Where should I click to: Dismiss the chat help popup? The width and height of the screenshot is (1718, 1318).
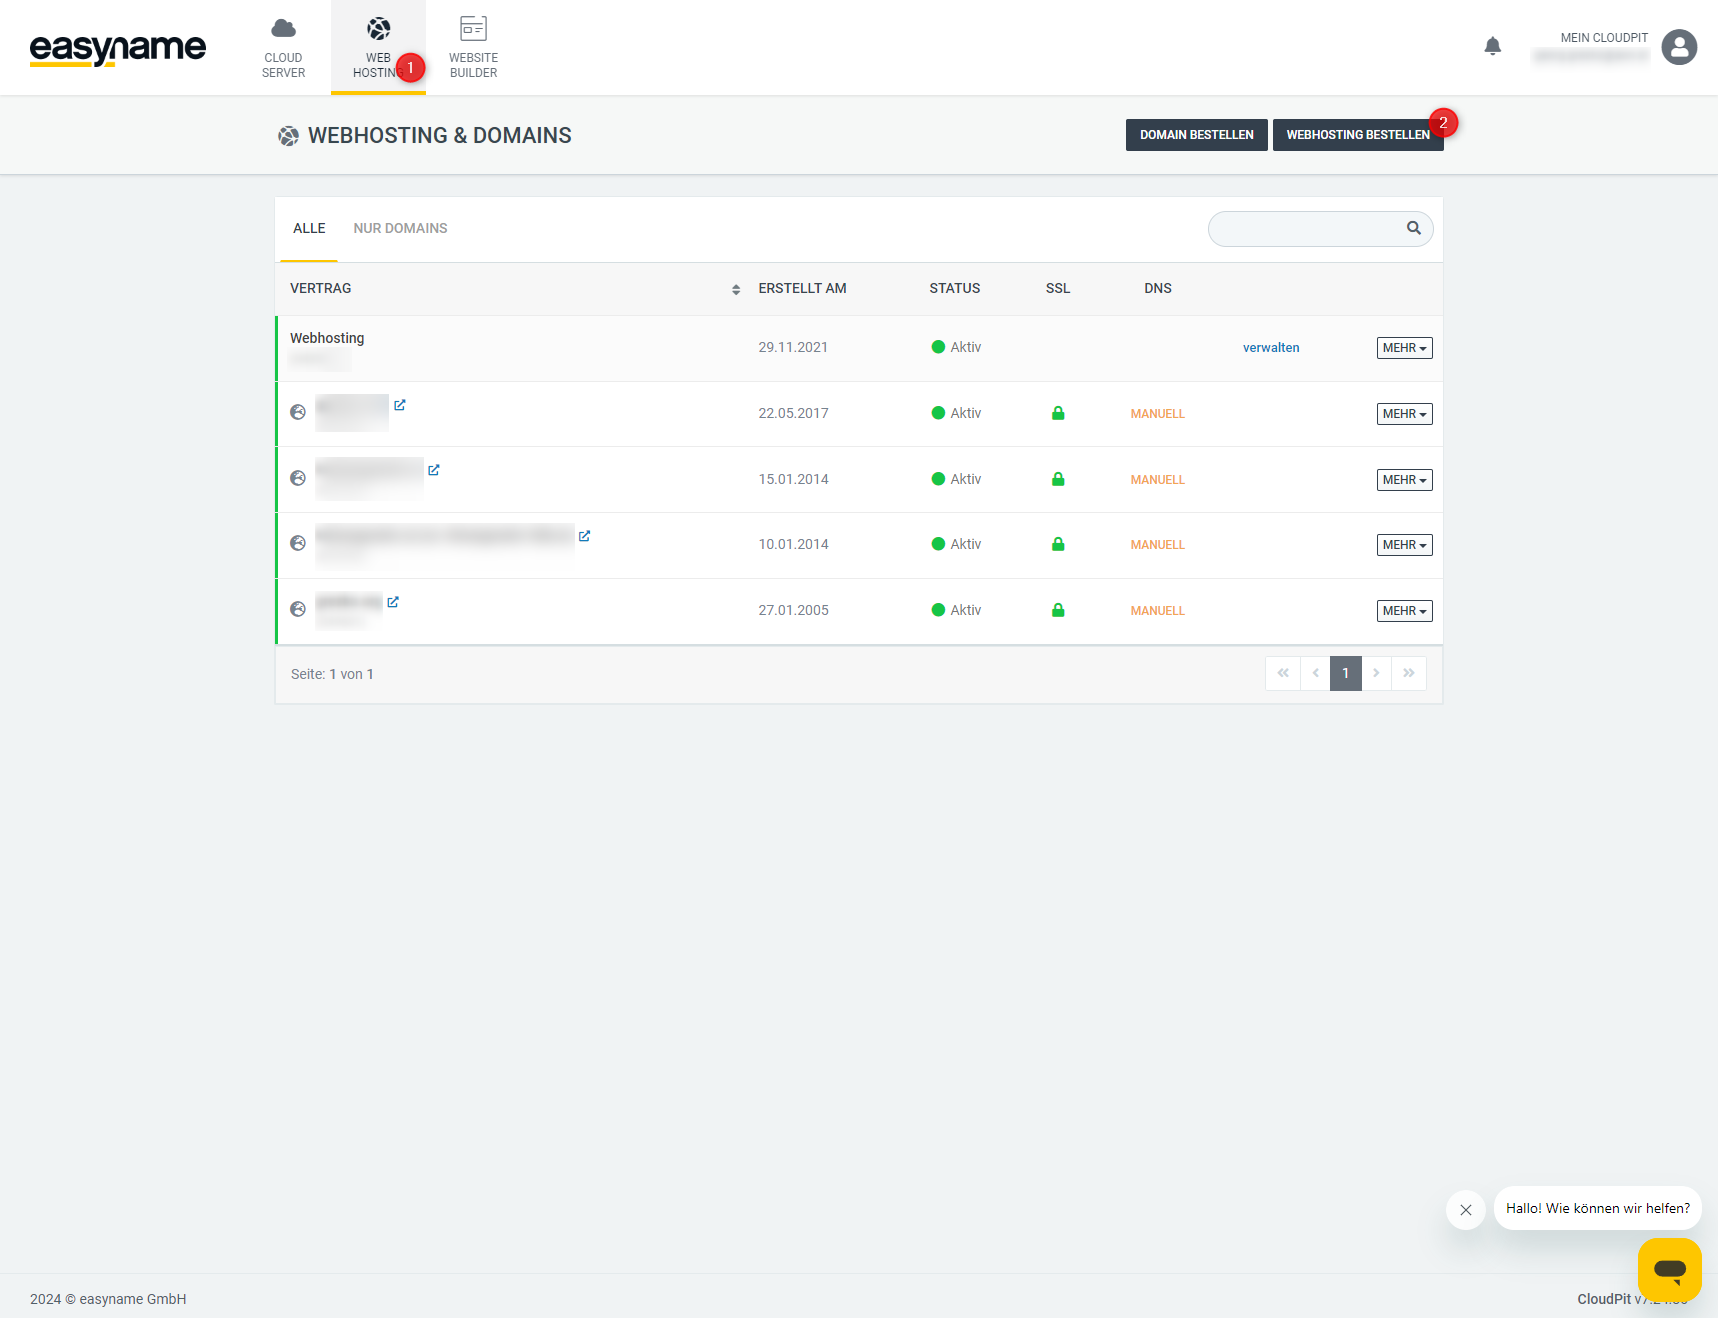point(1465,1210)
